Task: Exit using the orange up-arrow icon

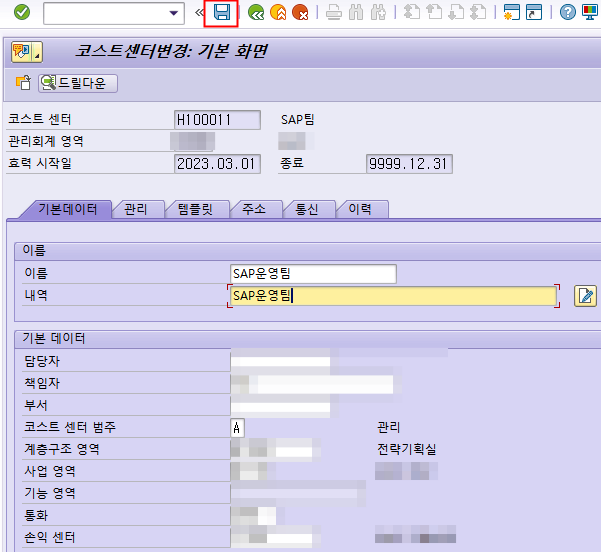Action: point(278,13)
